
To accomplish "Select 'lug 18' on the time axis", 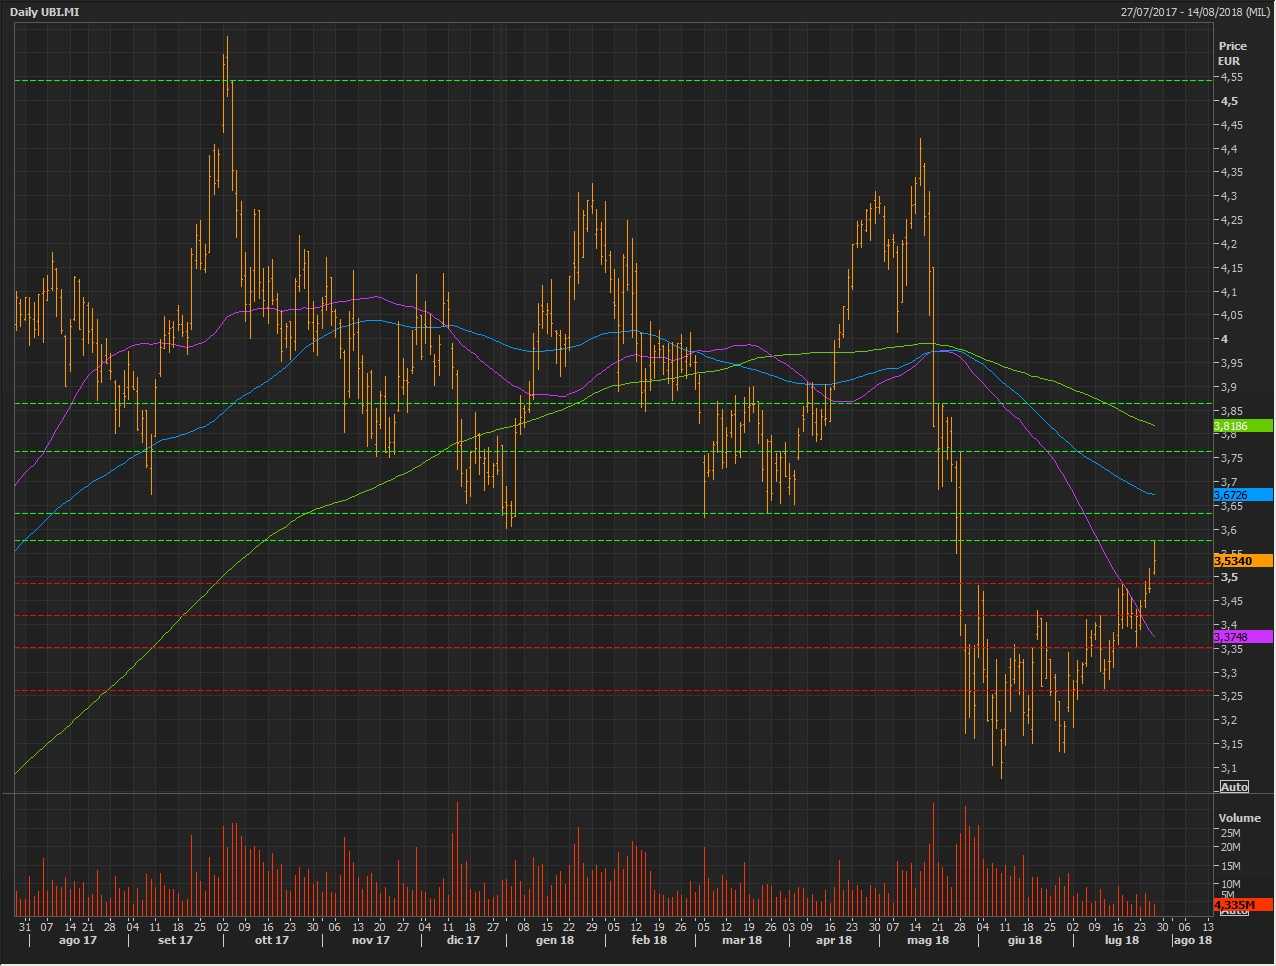I will click(1121, 941).
